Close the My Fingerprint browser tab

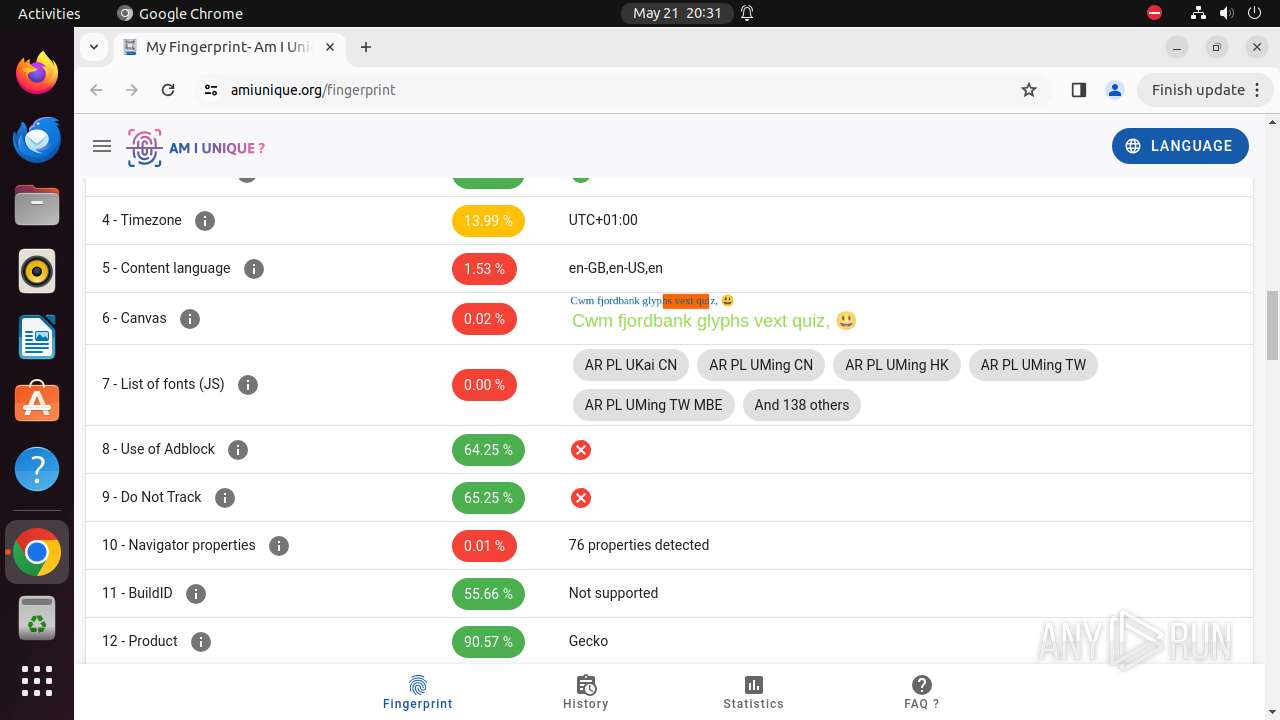[x=331, y=47]
